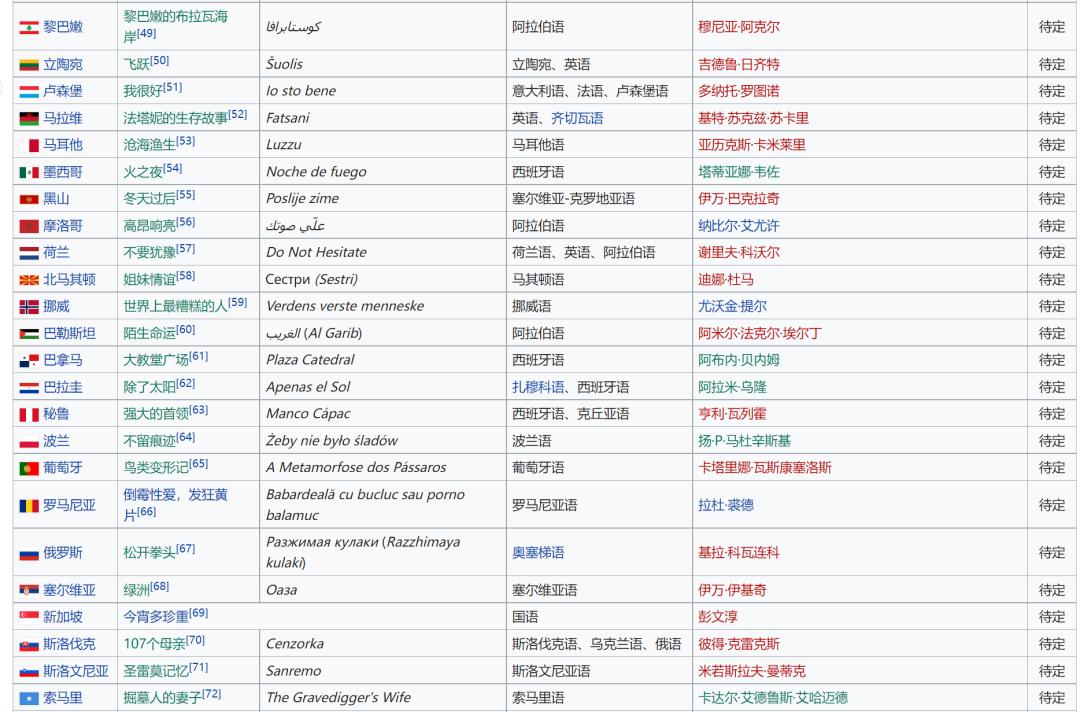Click the Romania flag icon
This screenshot has width=1080, height=712.
point(29,505)
